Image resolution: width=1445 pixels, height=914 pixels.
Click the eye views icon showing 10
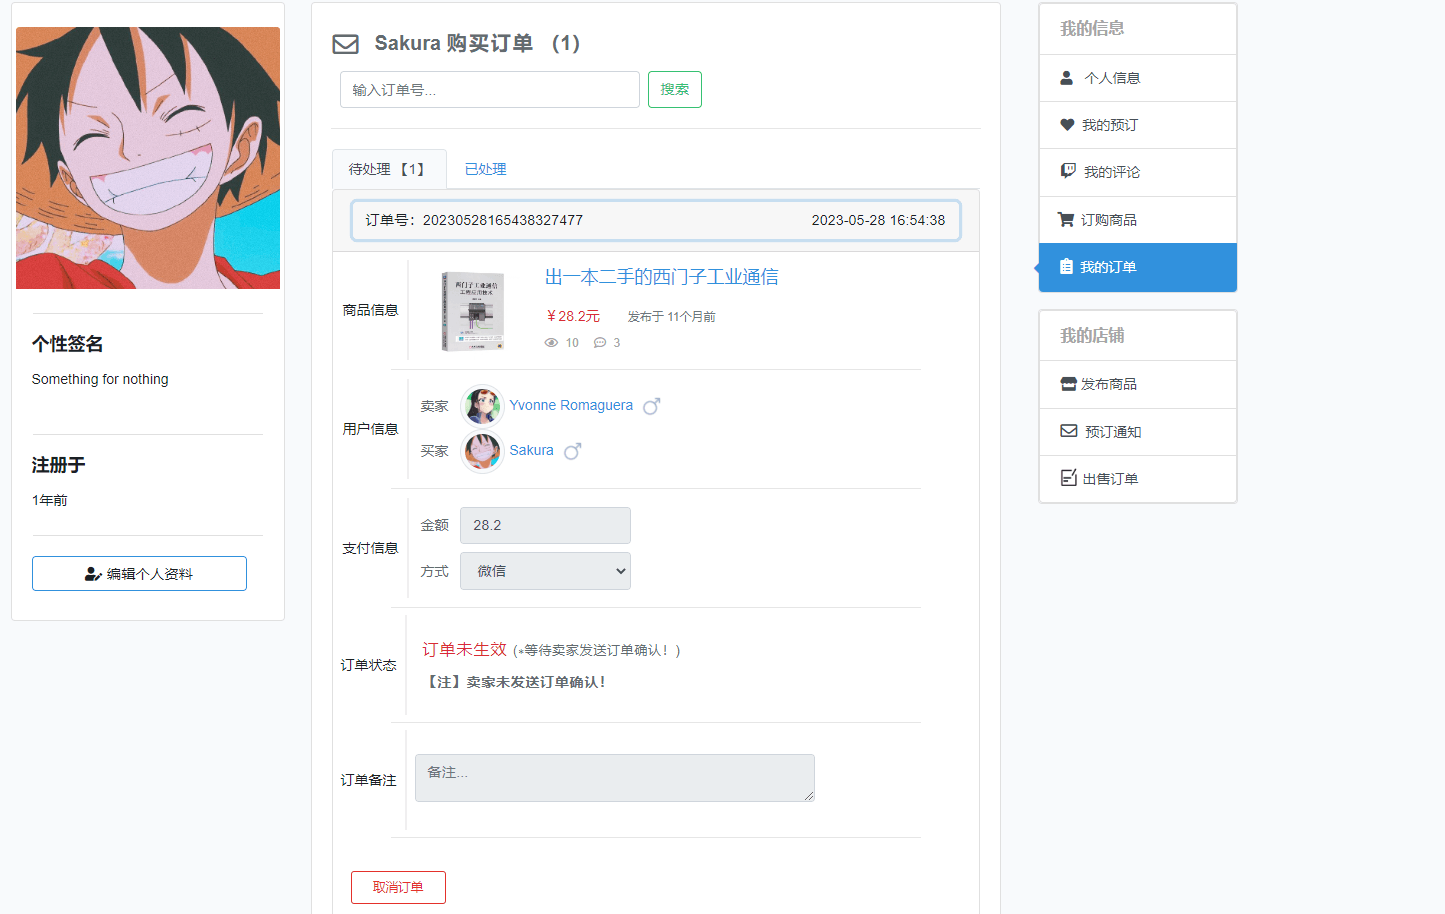click(551, 343)
